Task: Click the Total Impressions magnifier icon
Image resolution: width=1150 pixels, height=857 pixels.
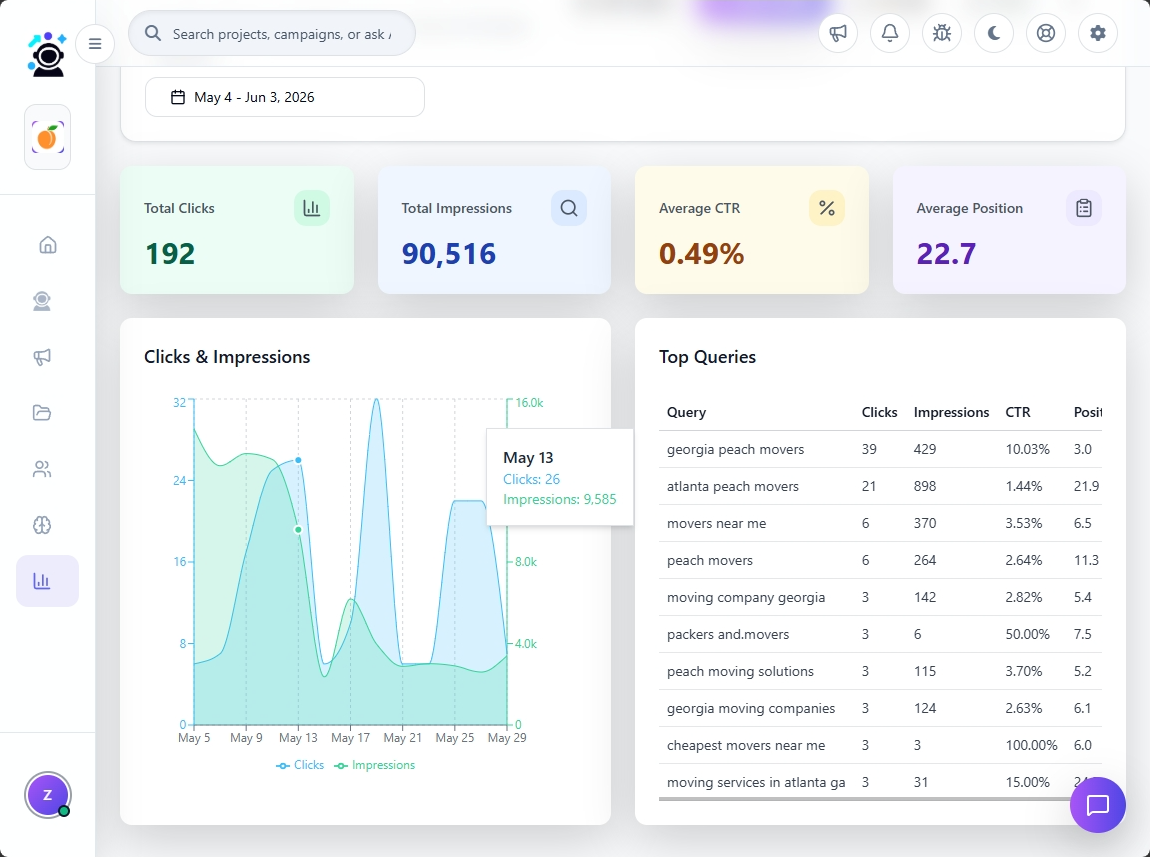Action: click(569, 208)
